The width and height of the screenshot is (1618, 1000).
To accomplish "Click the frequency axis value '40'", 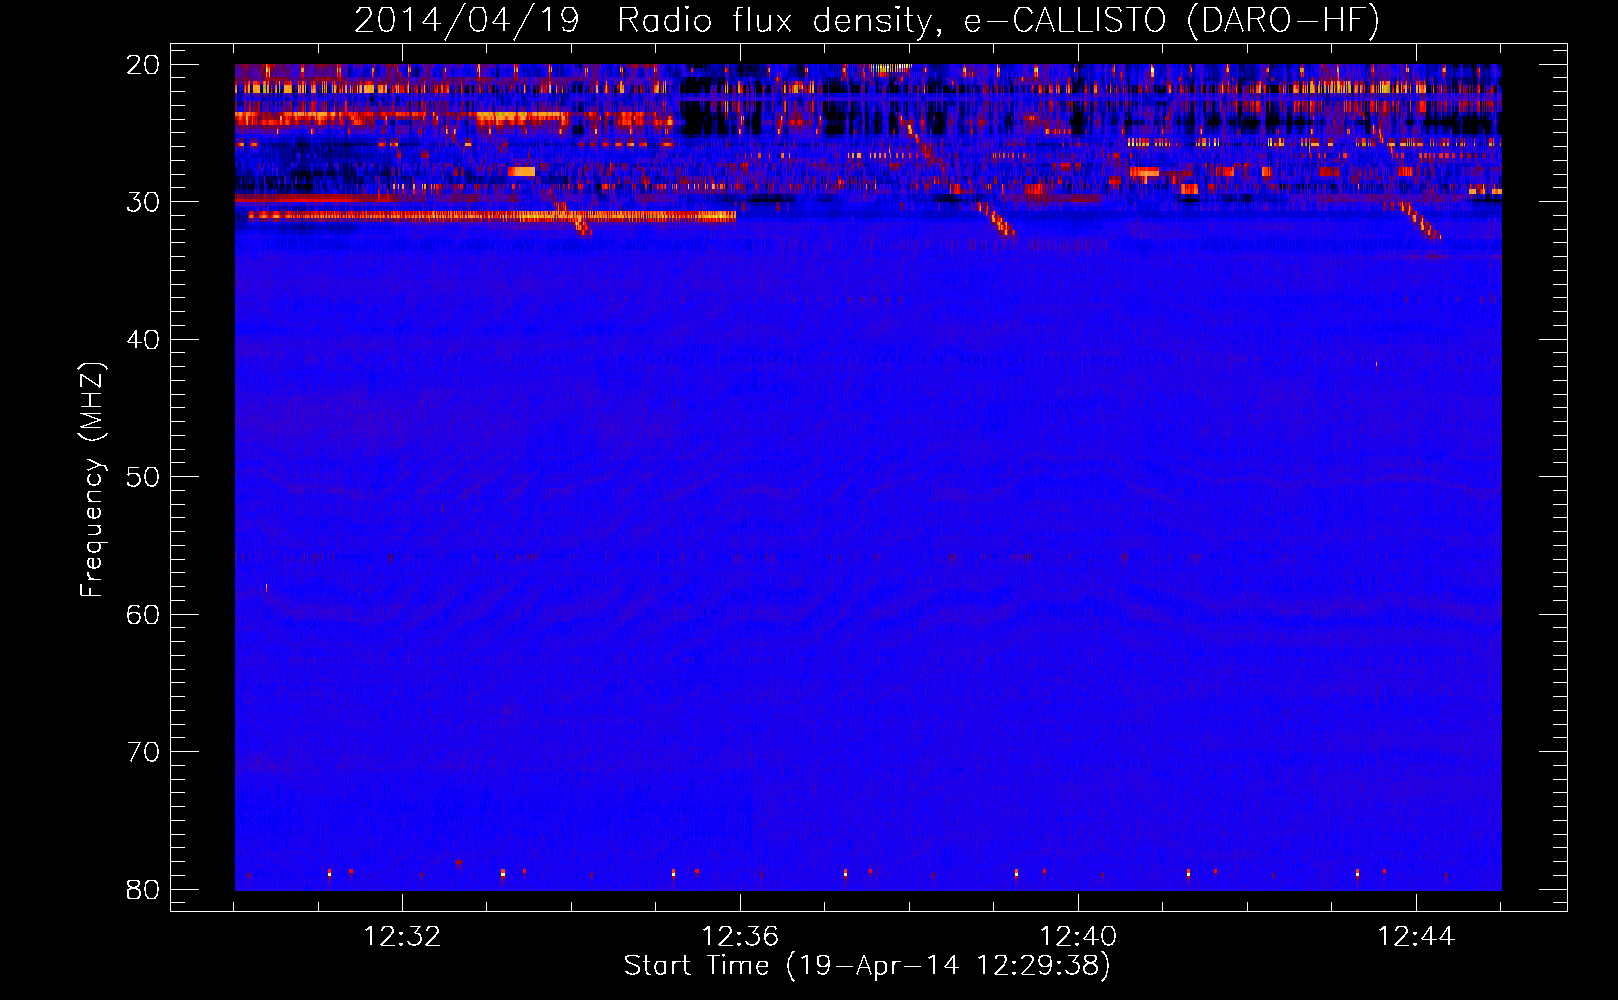I will pyautogui.click(x=143, y=340).
